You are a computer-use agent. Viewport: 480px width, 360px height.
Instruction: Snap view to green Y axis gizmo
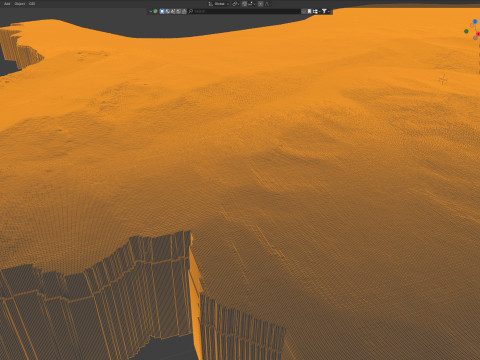[x=466, y=31]
